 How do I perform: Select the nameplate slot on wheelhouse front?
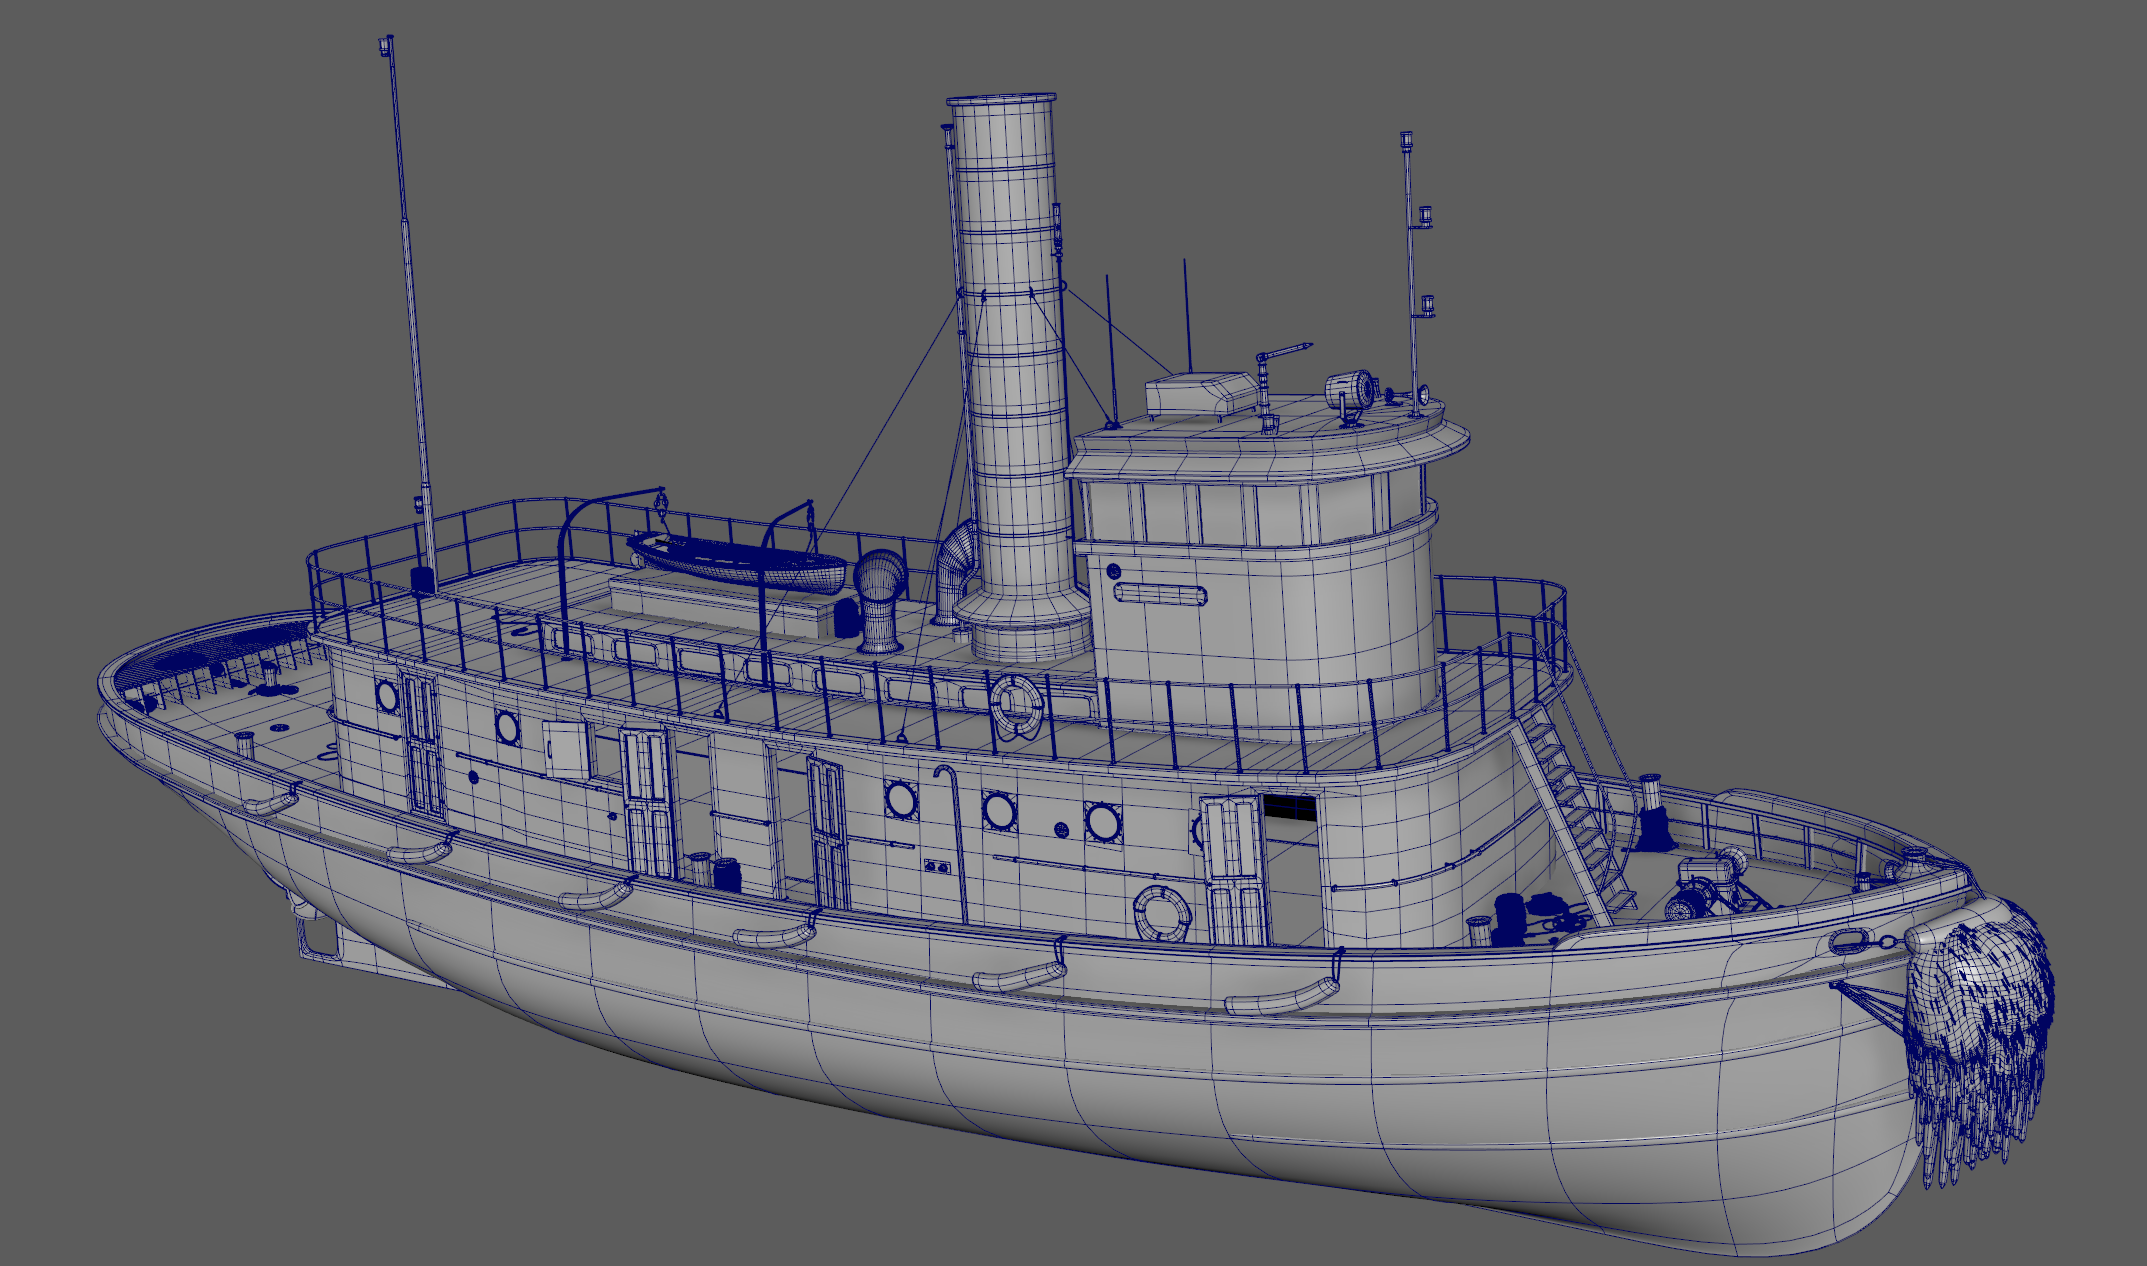pyautogui.click(x=1160, y=595)
